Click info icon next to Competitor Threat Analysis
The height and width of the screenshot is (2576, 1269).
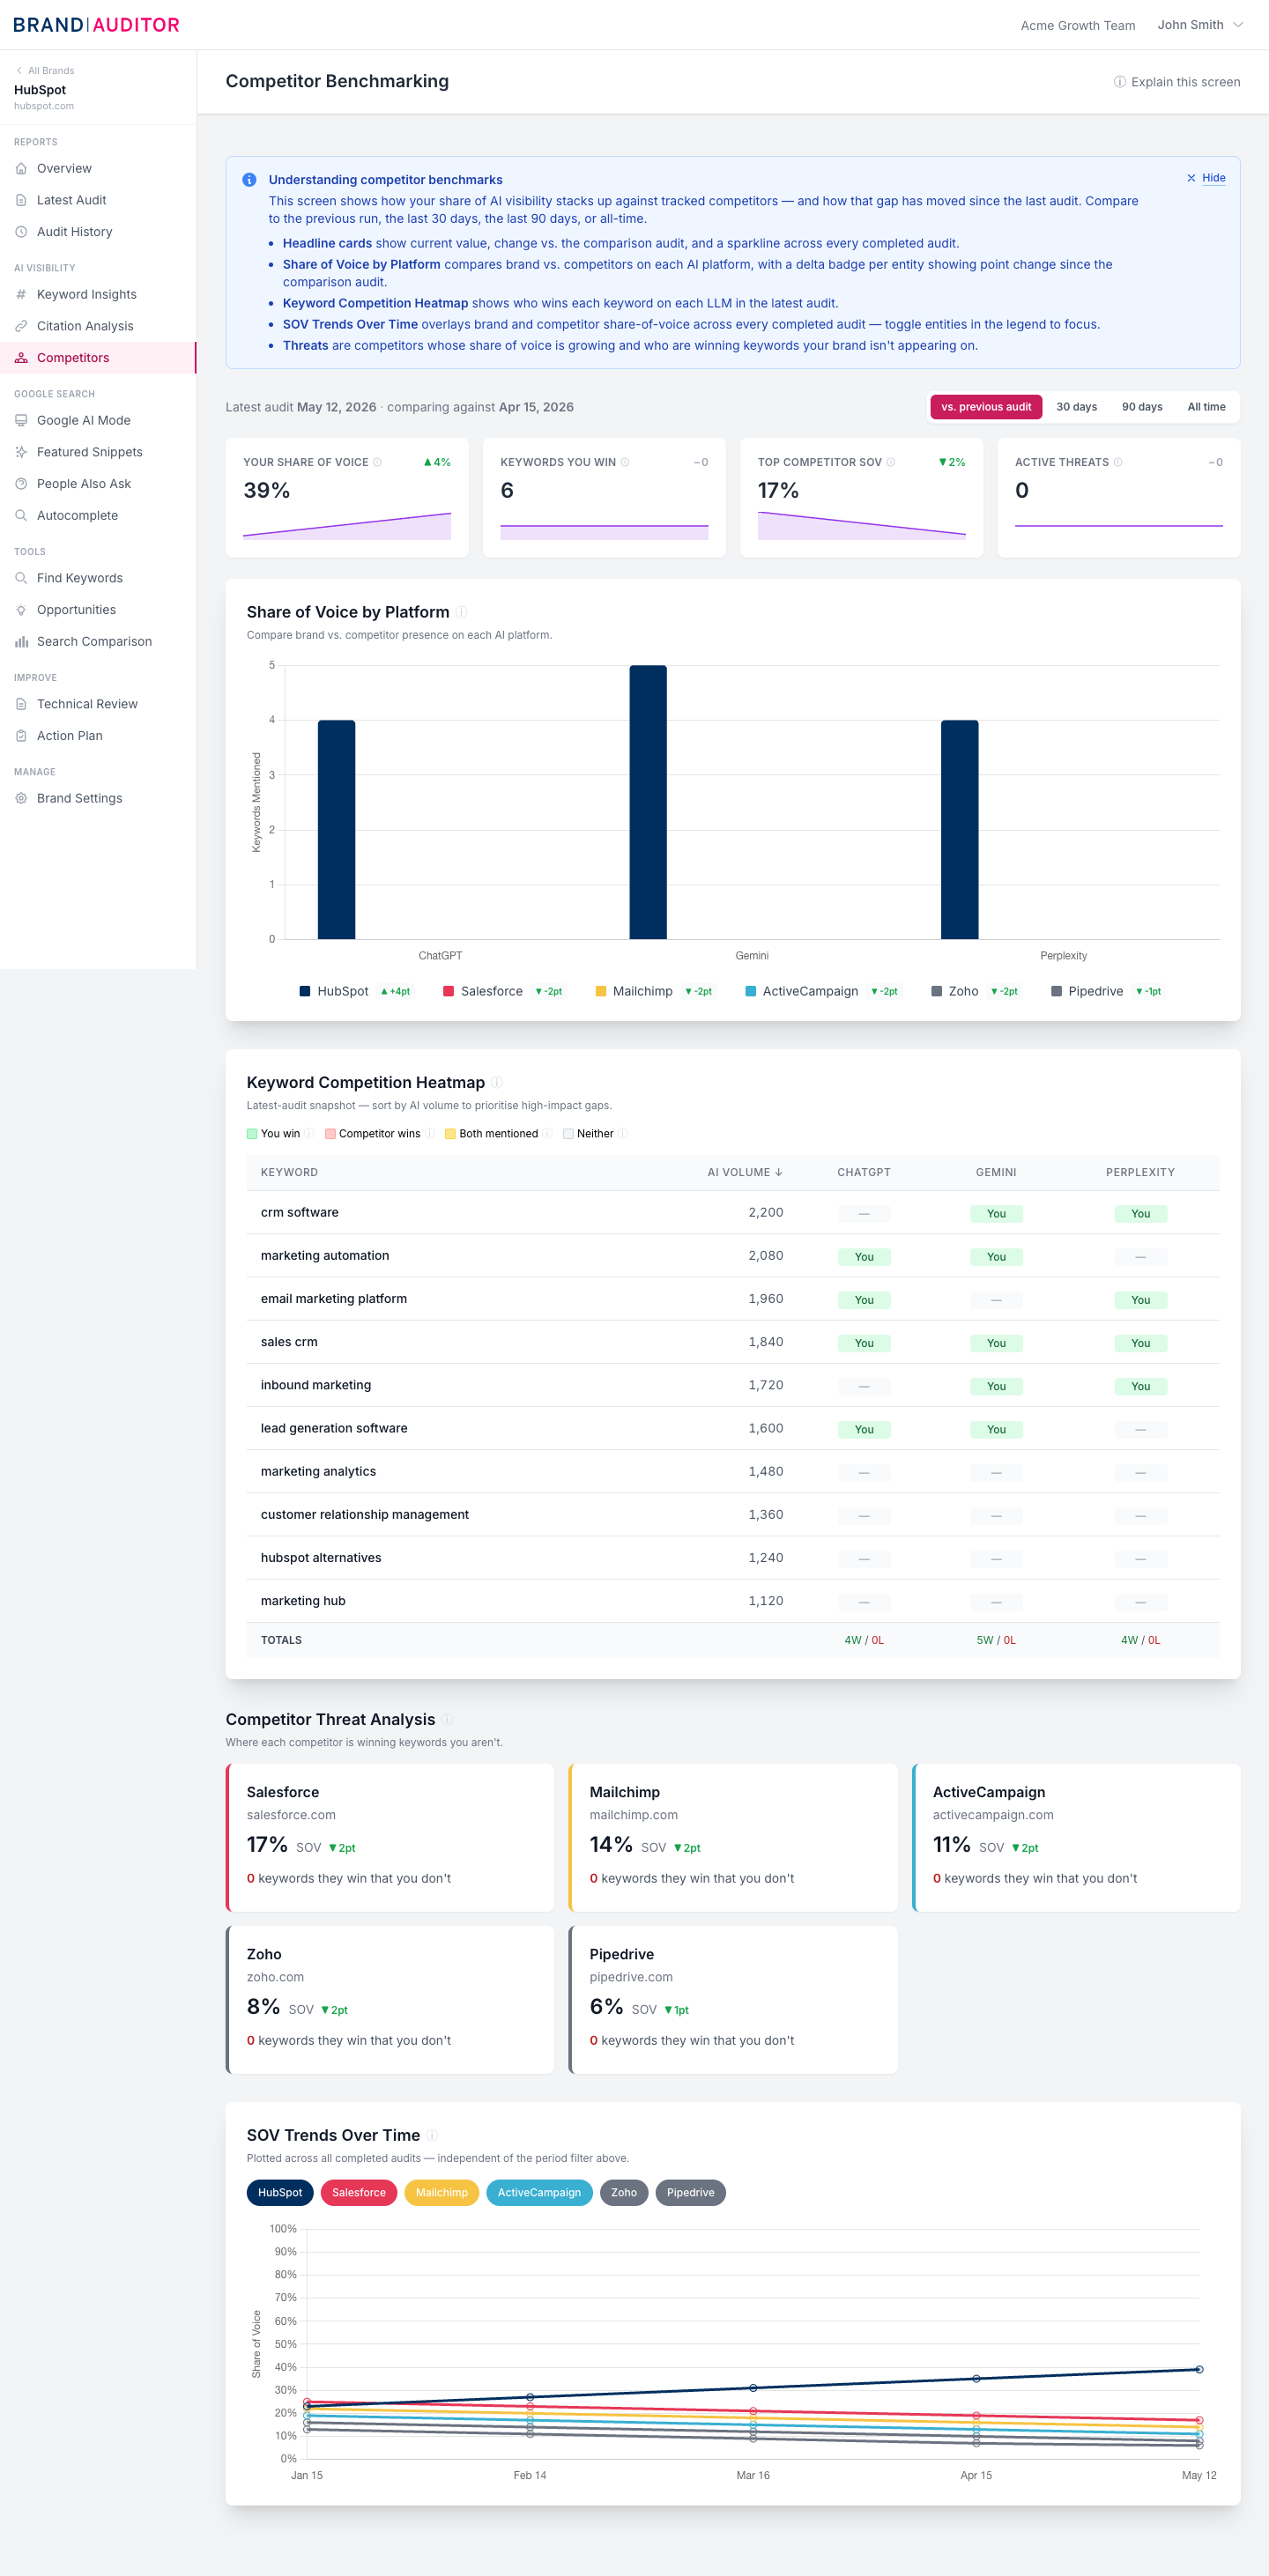448,1719
